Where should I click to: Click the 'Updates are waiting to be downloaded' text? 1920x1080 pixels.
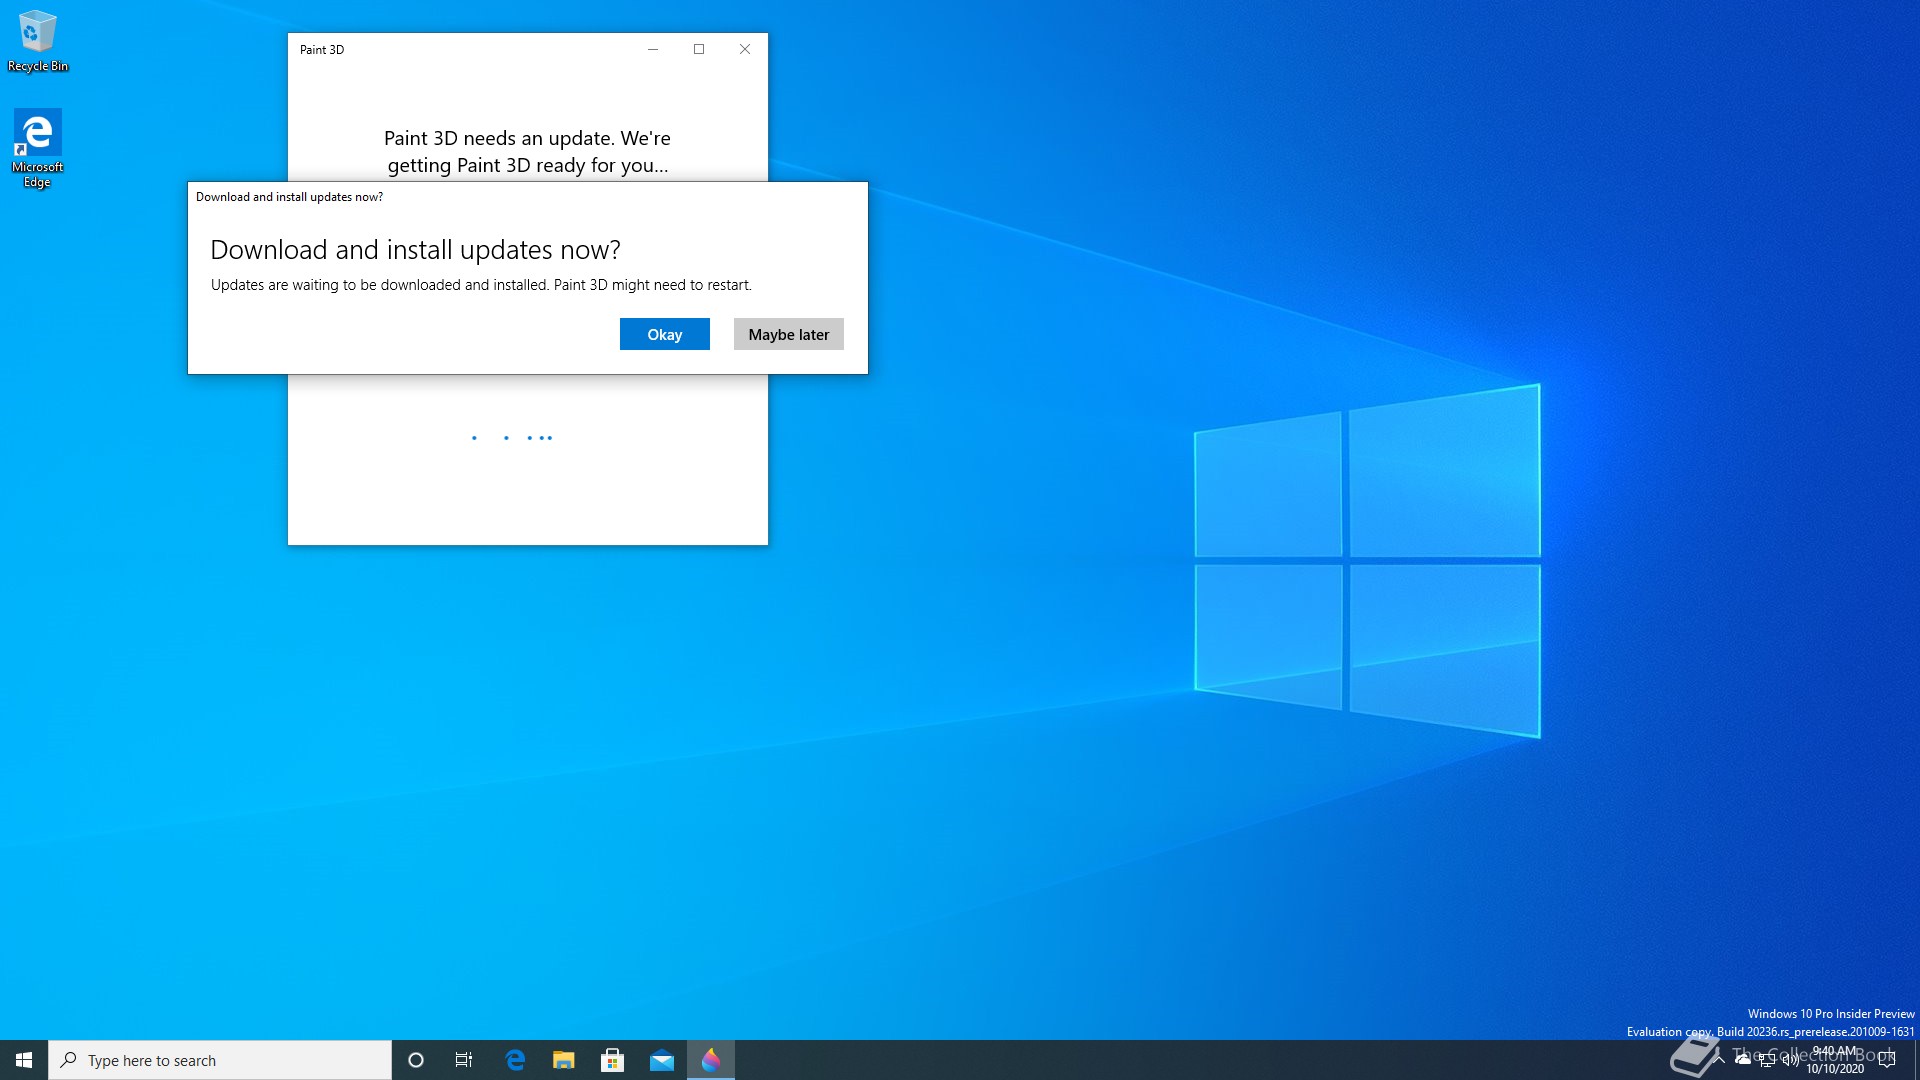[481, 285]
